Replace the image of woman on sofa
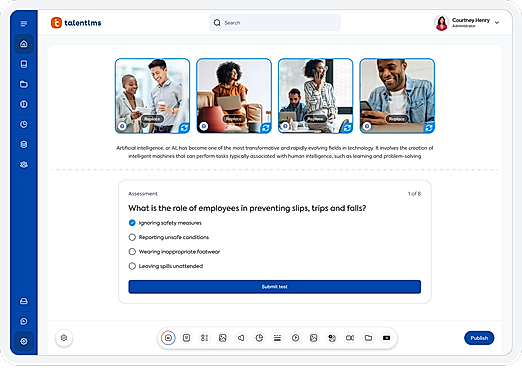The height and width of the screenshot is (368, 522). [234, 119]
